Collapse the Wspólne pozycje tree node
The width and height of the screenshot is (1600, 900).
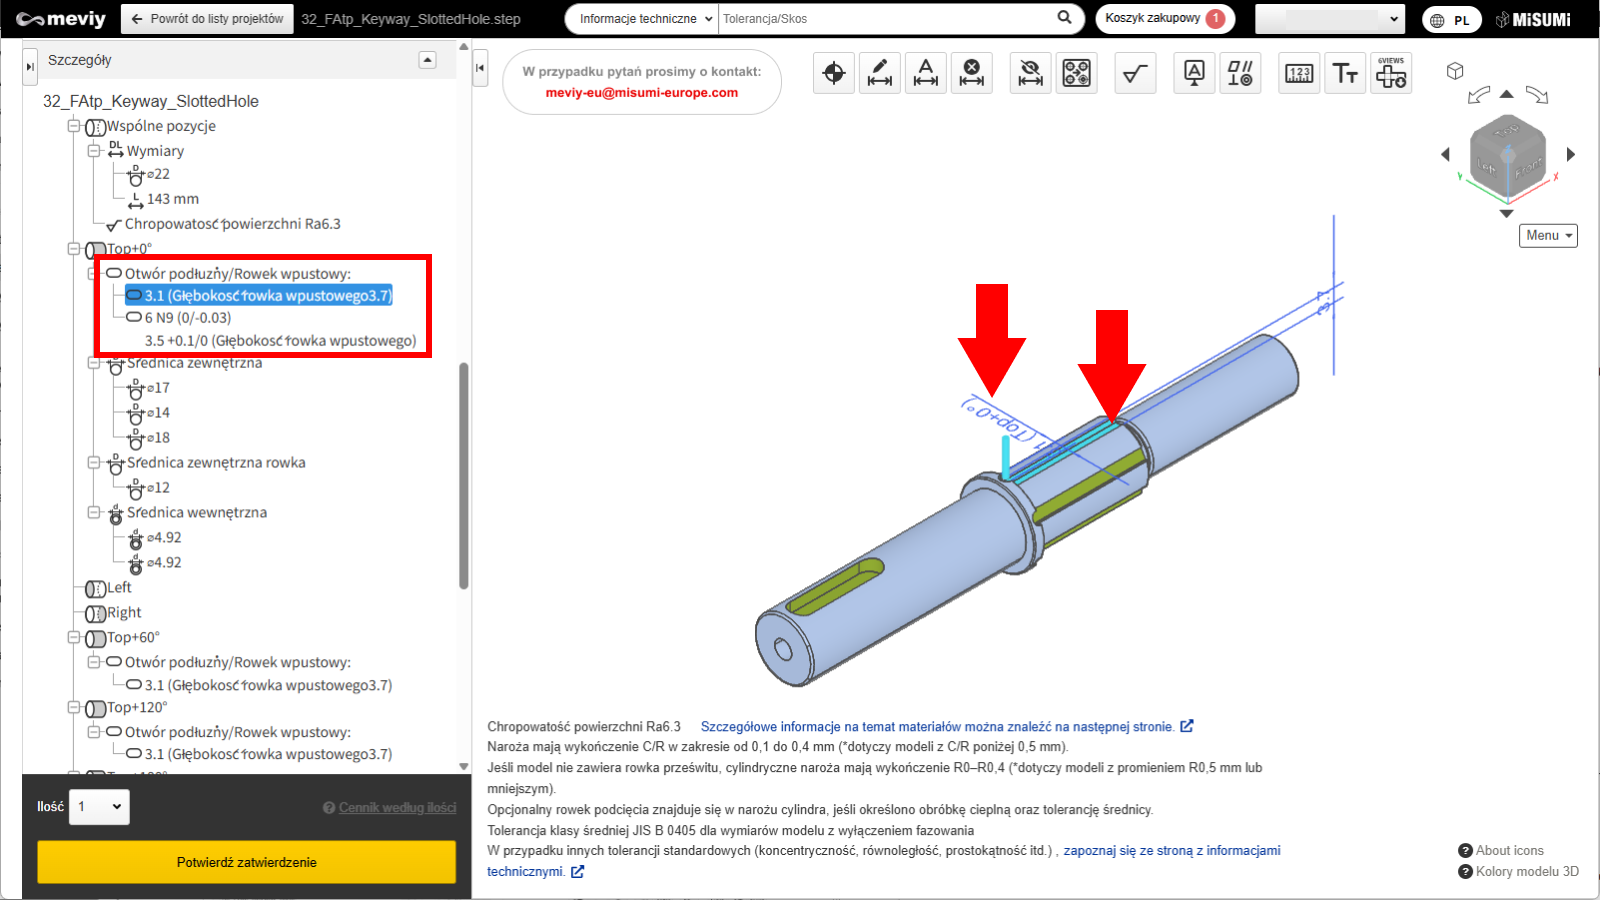[x=74, y=126]
